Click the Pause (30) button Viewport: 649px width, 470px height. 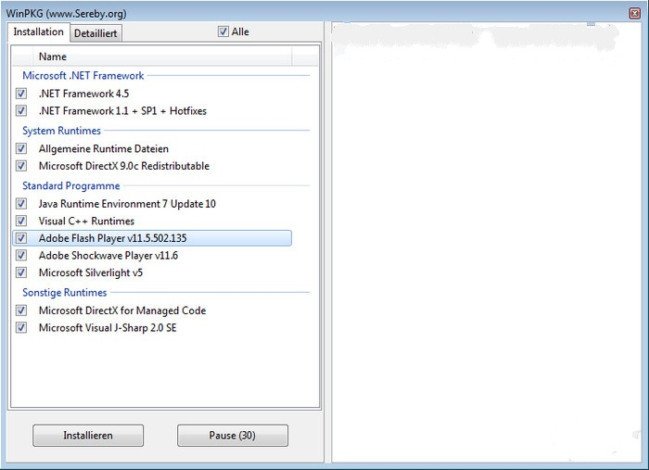(232, 435)
